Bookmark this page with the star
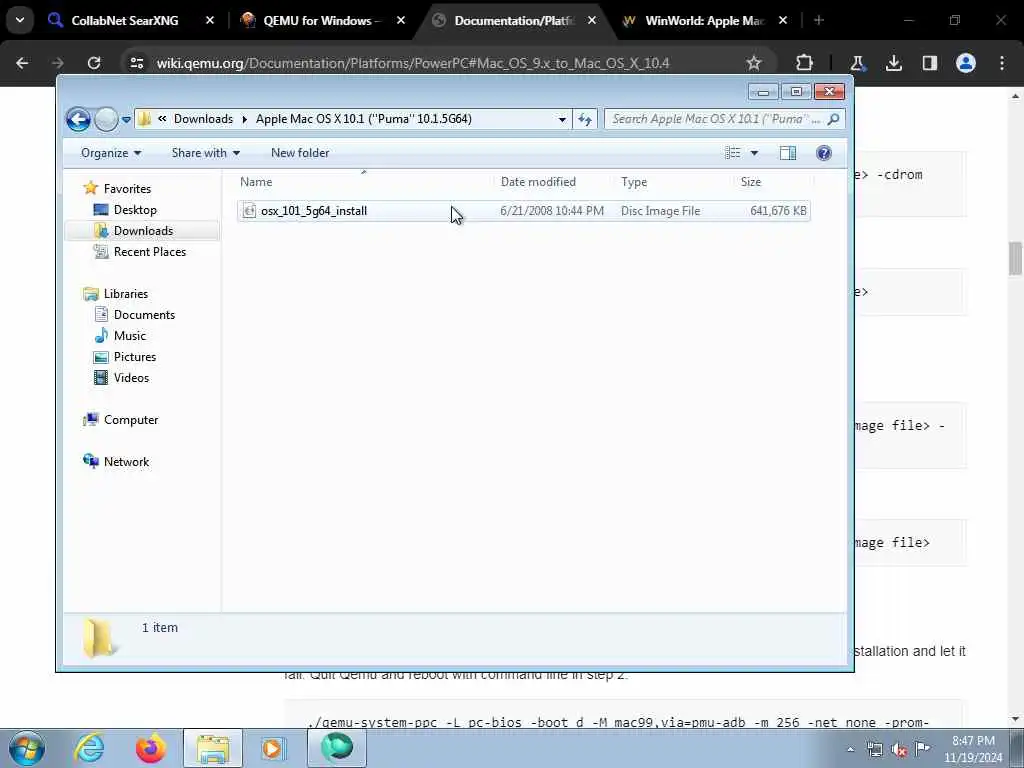This screenshot has width=1024, height=768. click(x=754, y=63)
